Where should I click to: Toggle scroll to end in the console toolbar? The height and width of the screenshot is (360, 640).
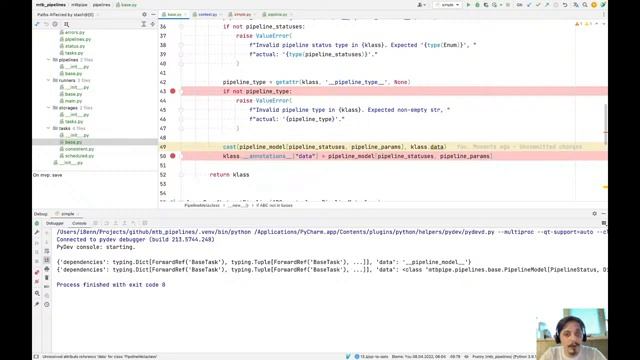[47, 260]
